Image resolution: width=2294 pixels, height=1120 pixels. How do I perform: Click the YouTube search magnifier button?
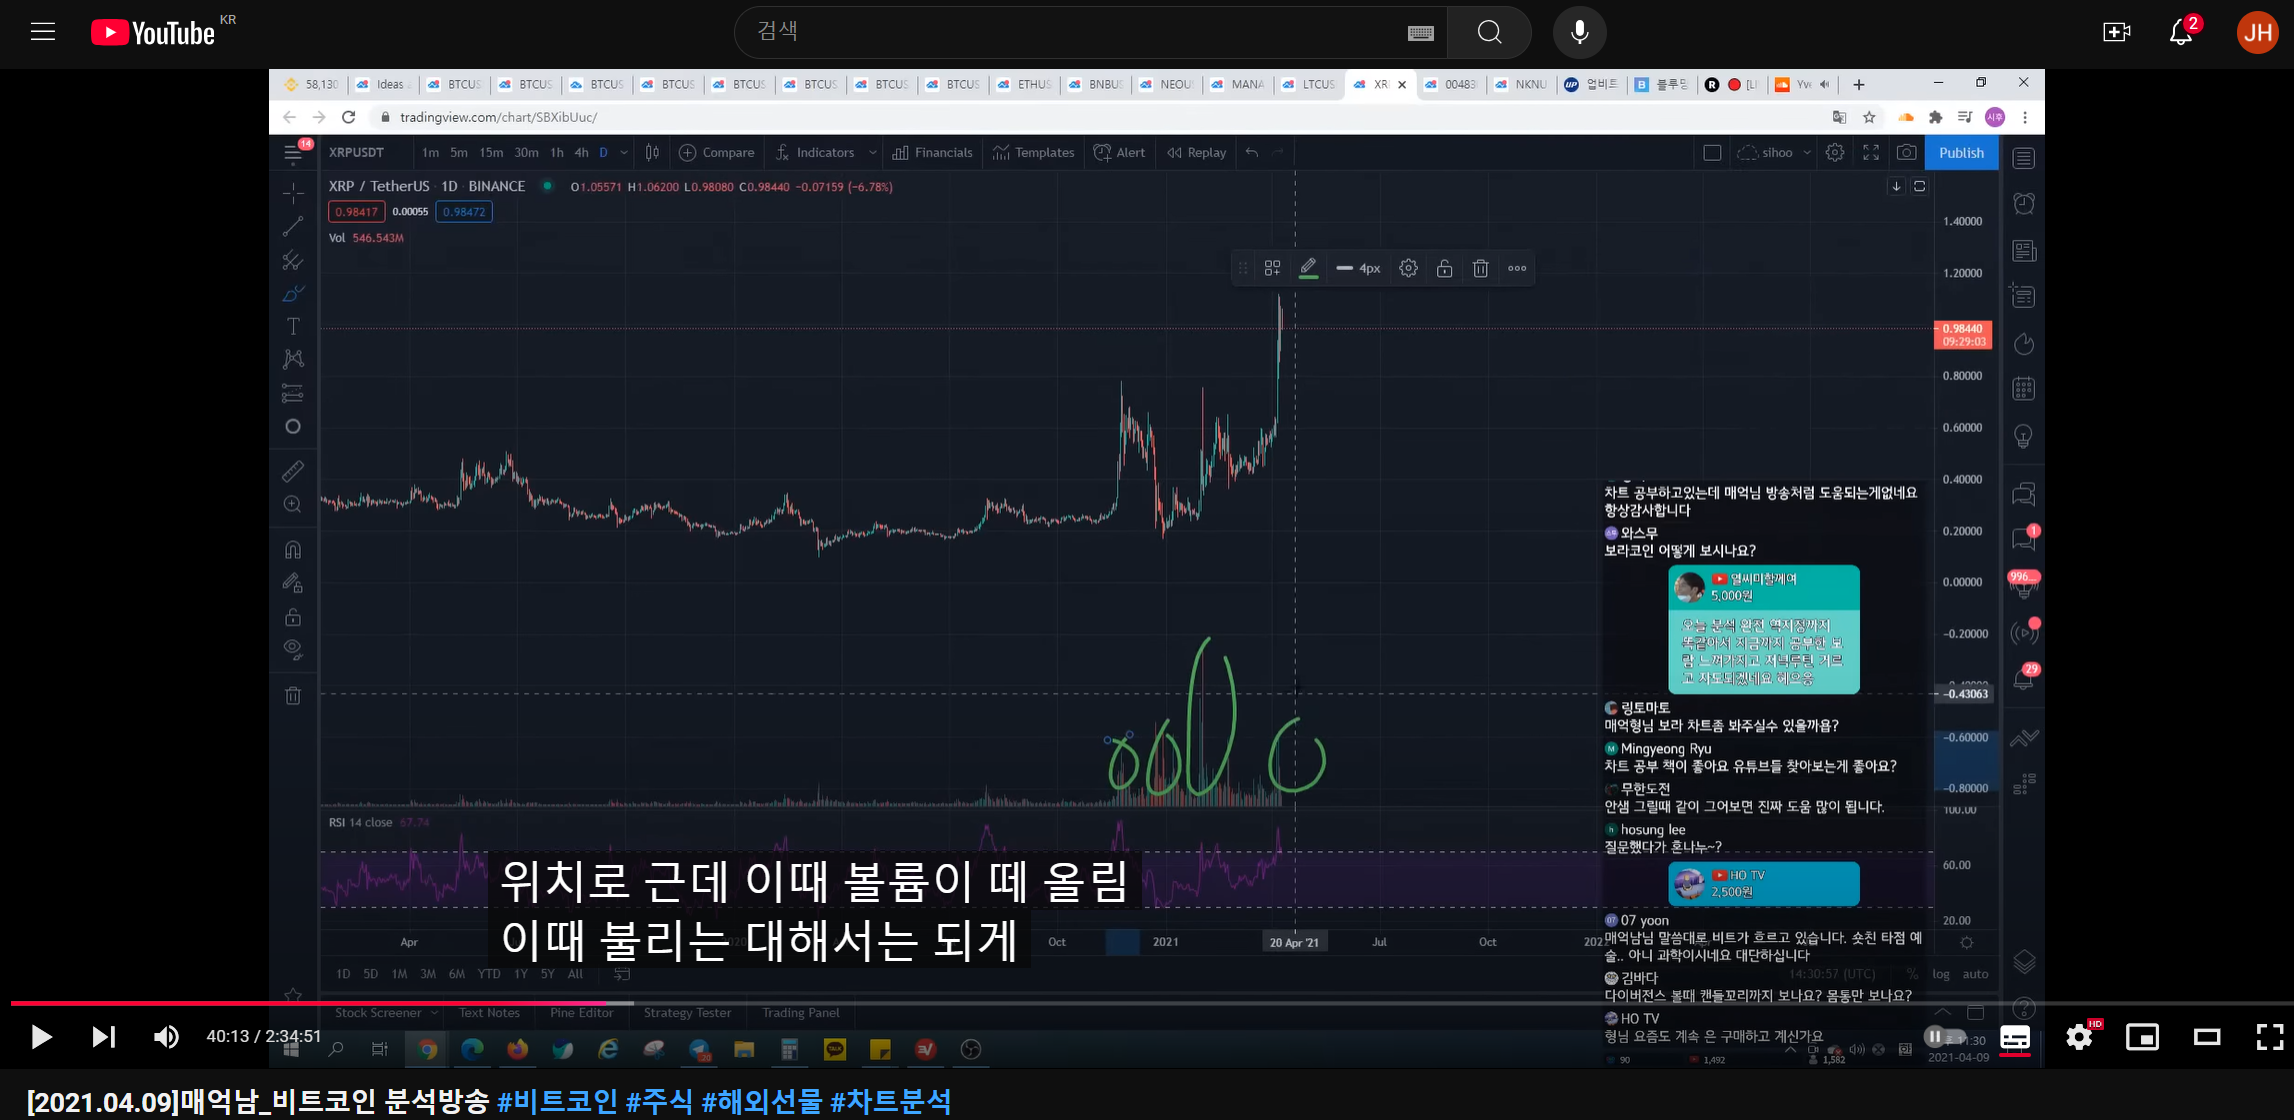tap(1489, 32)
